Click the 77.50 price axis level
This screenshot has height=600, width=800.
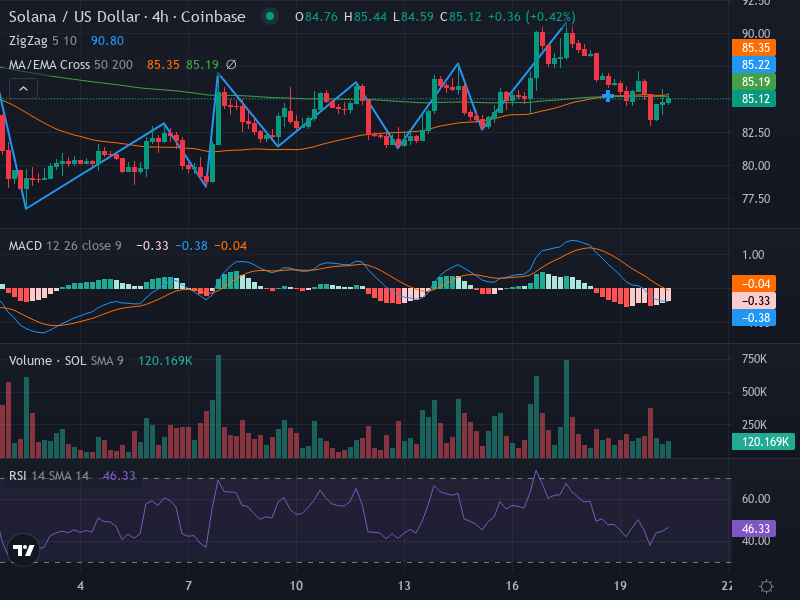click(x=756, y=199)
